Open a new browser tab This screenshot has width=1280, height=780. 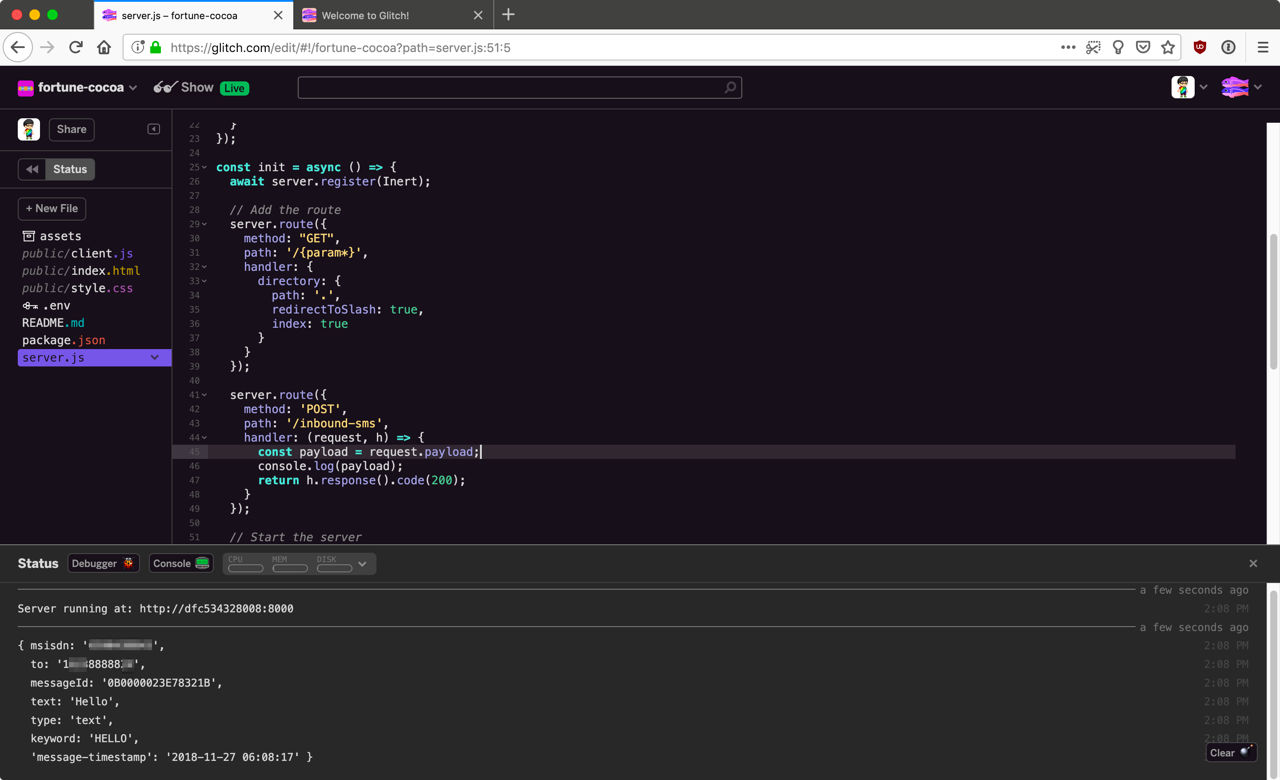[x=508, y=14]
